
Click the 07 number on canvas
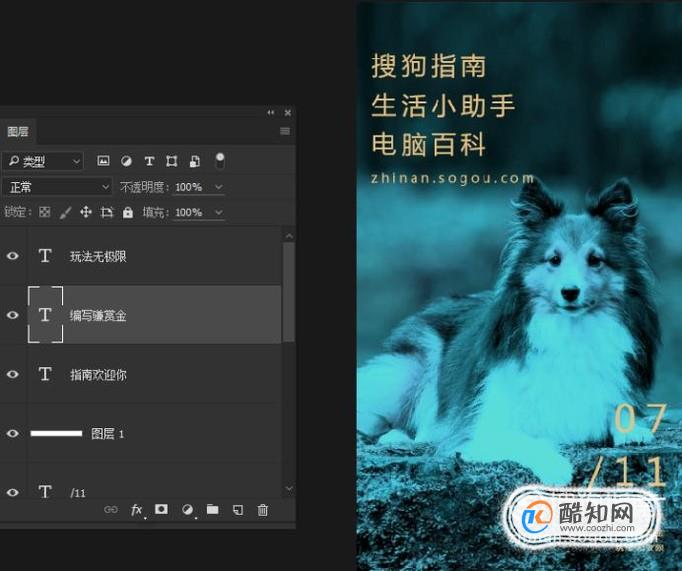[x=641, y=418]
